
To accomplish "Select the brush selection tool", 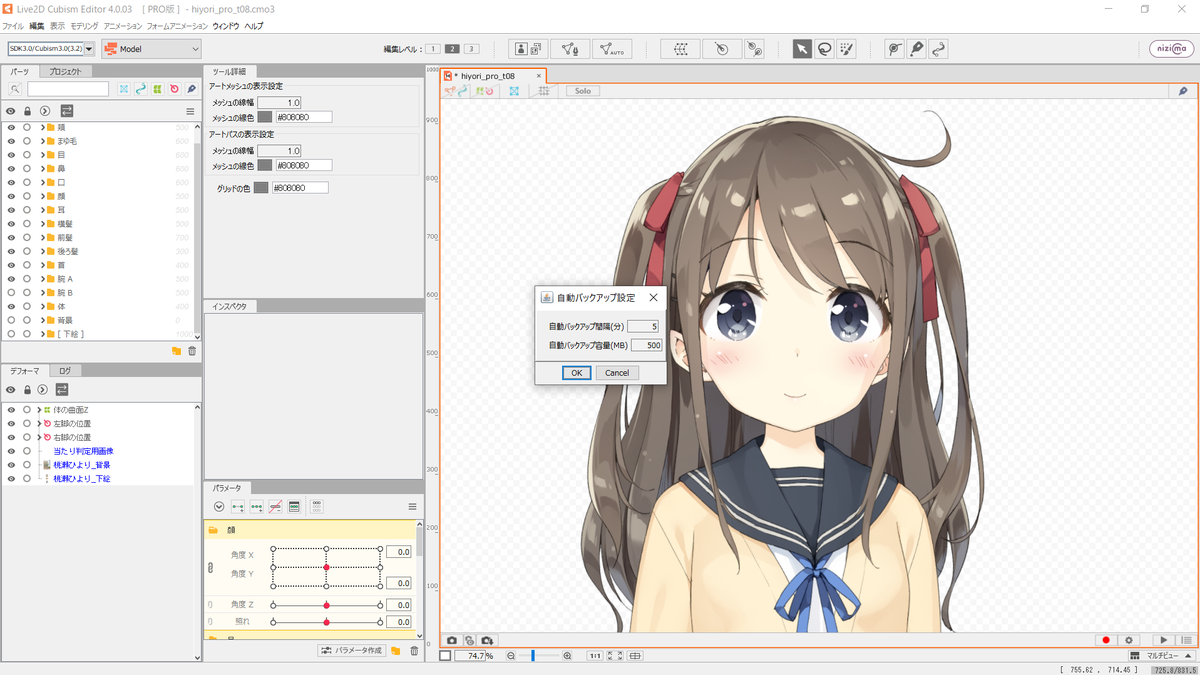I will [846, 48].
